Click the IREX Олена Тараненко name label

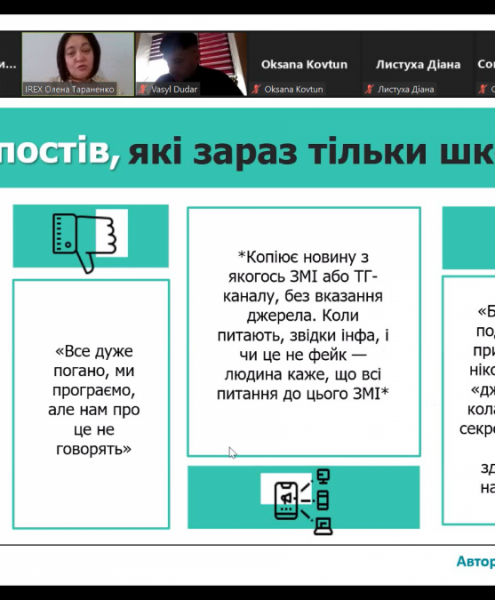click(x=70, y=90)
